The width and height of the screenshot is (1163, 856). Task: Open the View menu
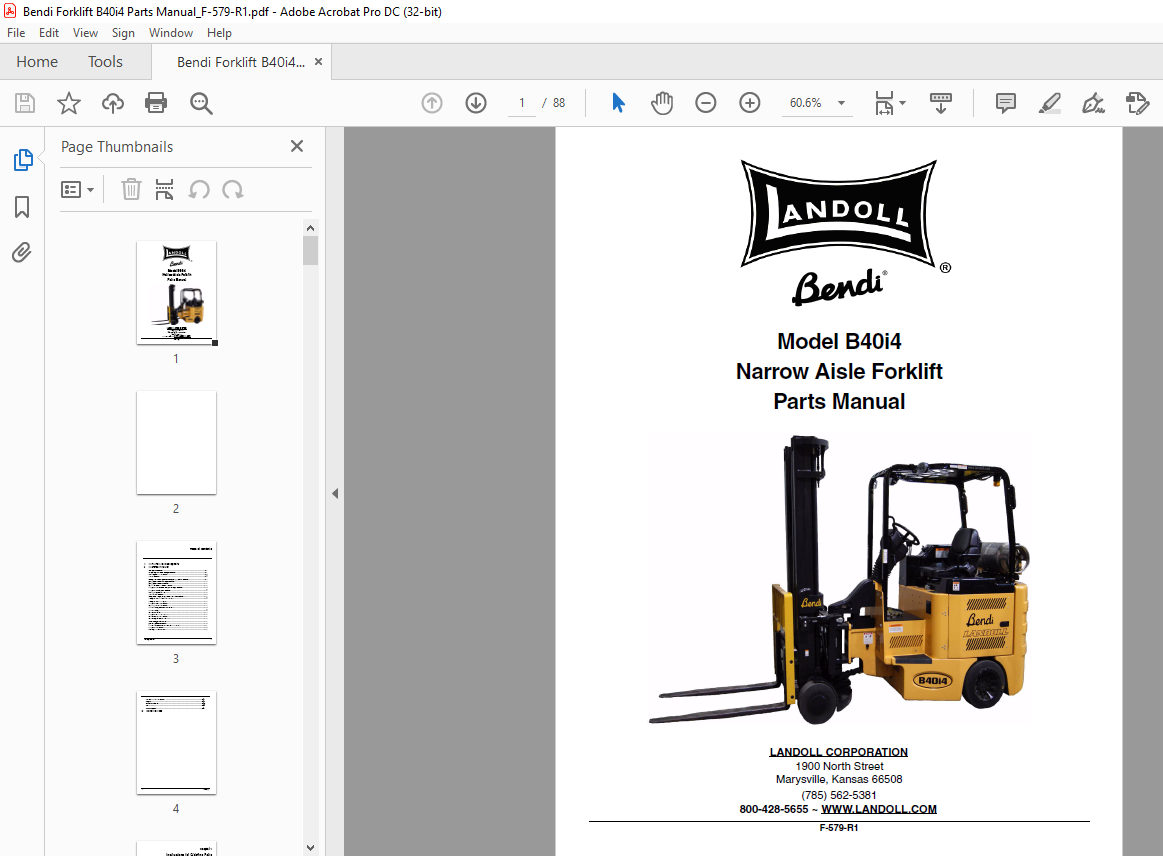tap(85, 33)
